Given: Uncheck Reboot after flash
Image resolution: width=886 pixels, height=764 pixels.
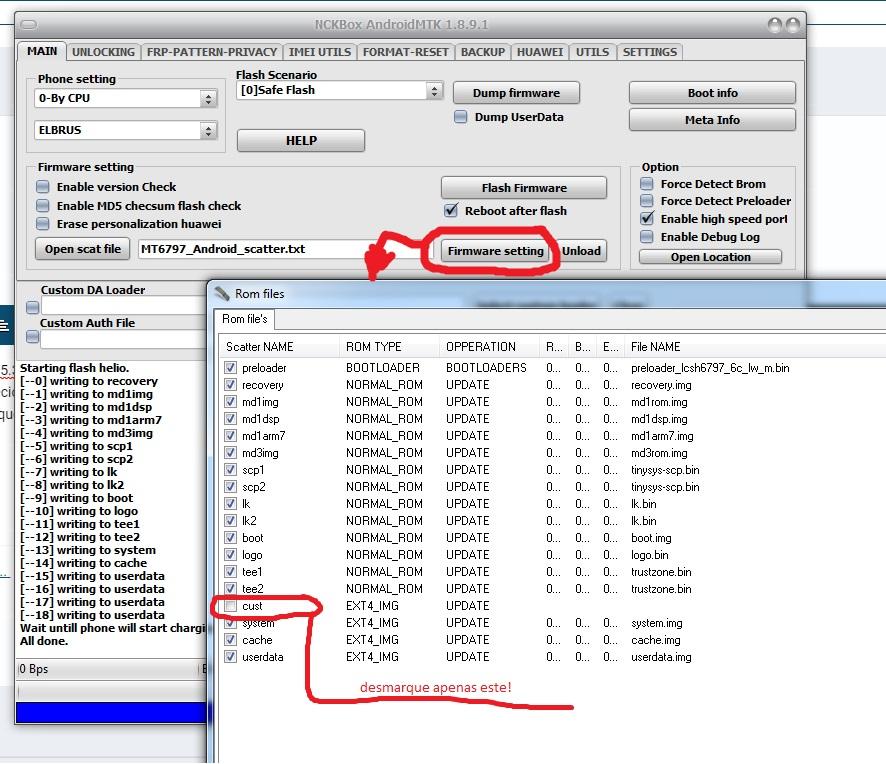Looking at the screenshot, I should click(451, 211).
